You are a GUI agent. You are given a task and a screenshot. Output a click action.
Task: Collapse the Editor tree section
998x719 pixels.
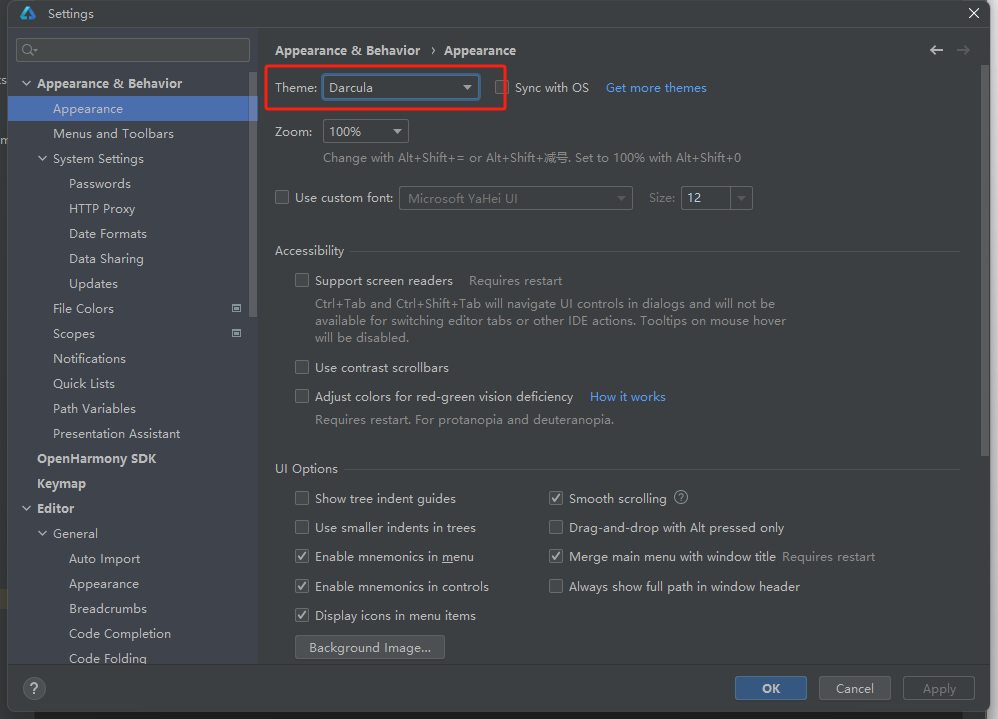(26, 508)
